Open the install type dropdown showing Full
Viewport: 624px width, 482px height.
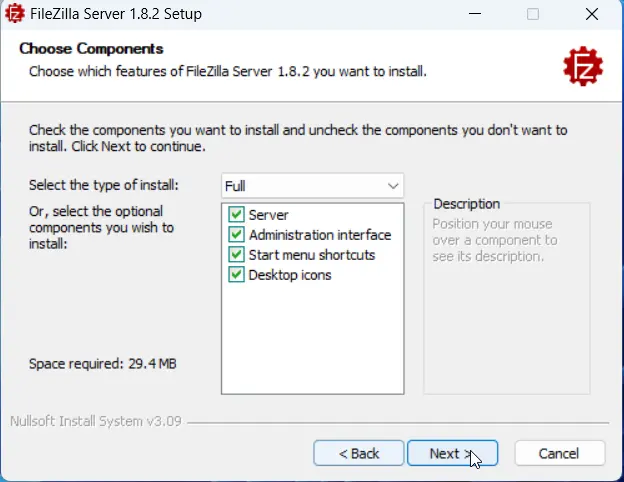click(x=312, y=185)
